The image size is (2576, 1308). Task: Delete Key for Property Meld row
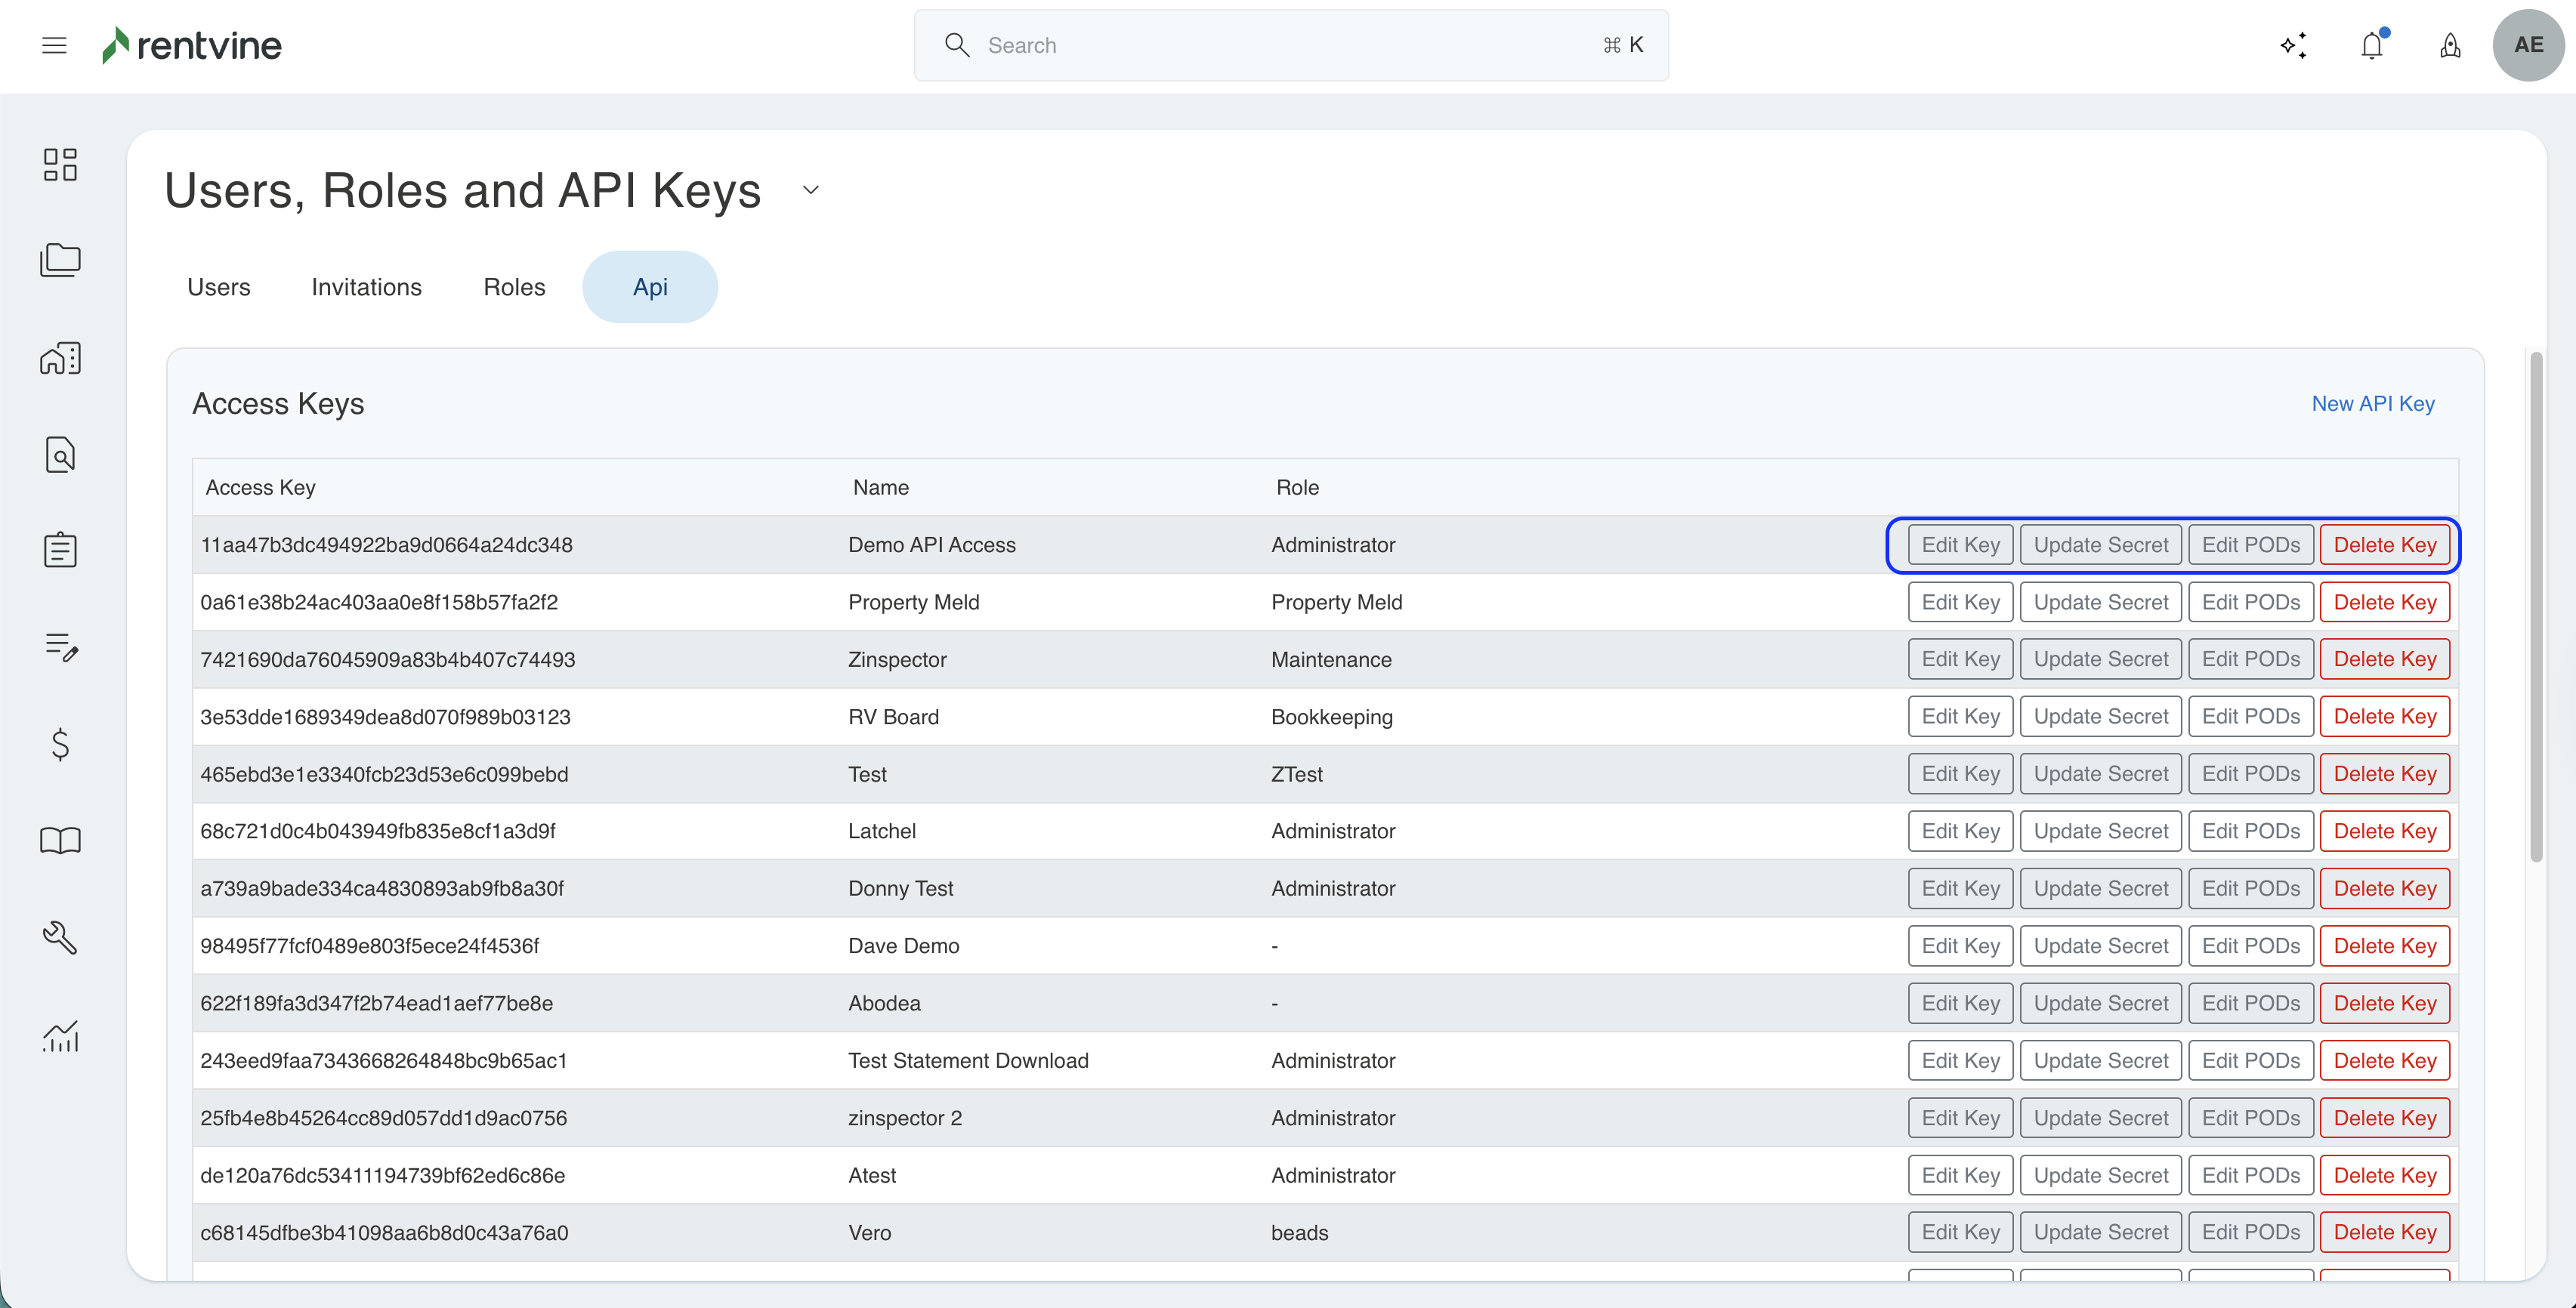(2384, 602)
